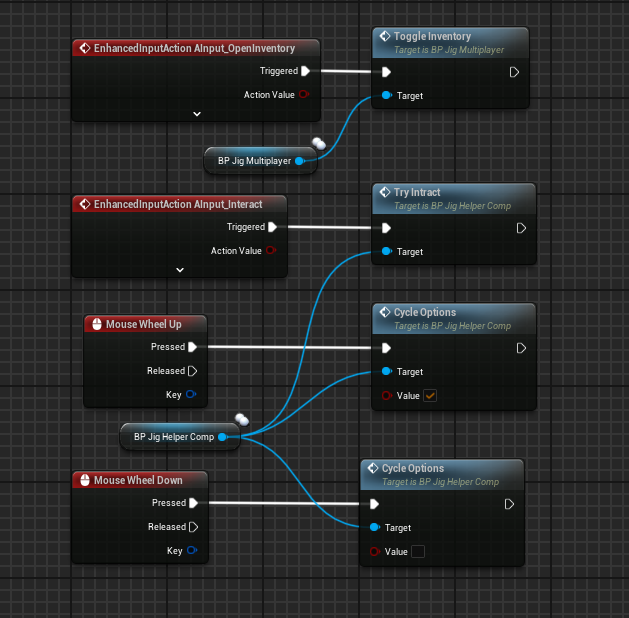The width and height of the screenshot is (629, 618).
Task: Select the Mouse Wheel Down node title
Action: coord(138,480)
